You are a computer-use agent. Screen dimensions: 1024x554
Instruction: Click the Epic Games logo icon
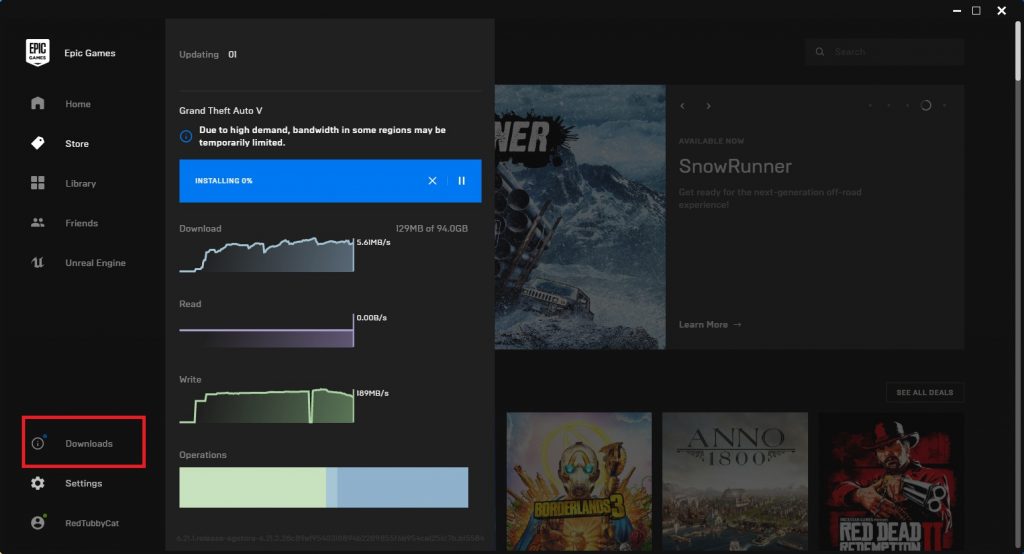point(38,53)
